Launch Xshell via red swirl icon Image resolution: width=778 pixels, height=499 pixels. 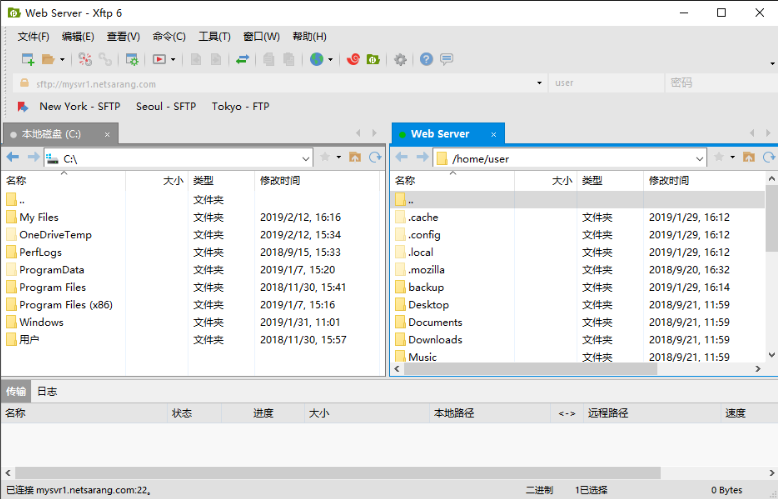353,60
